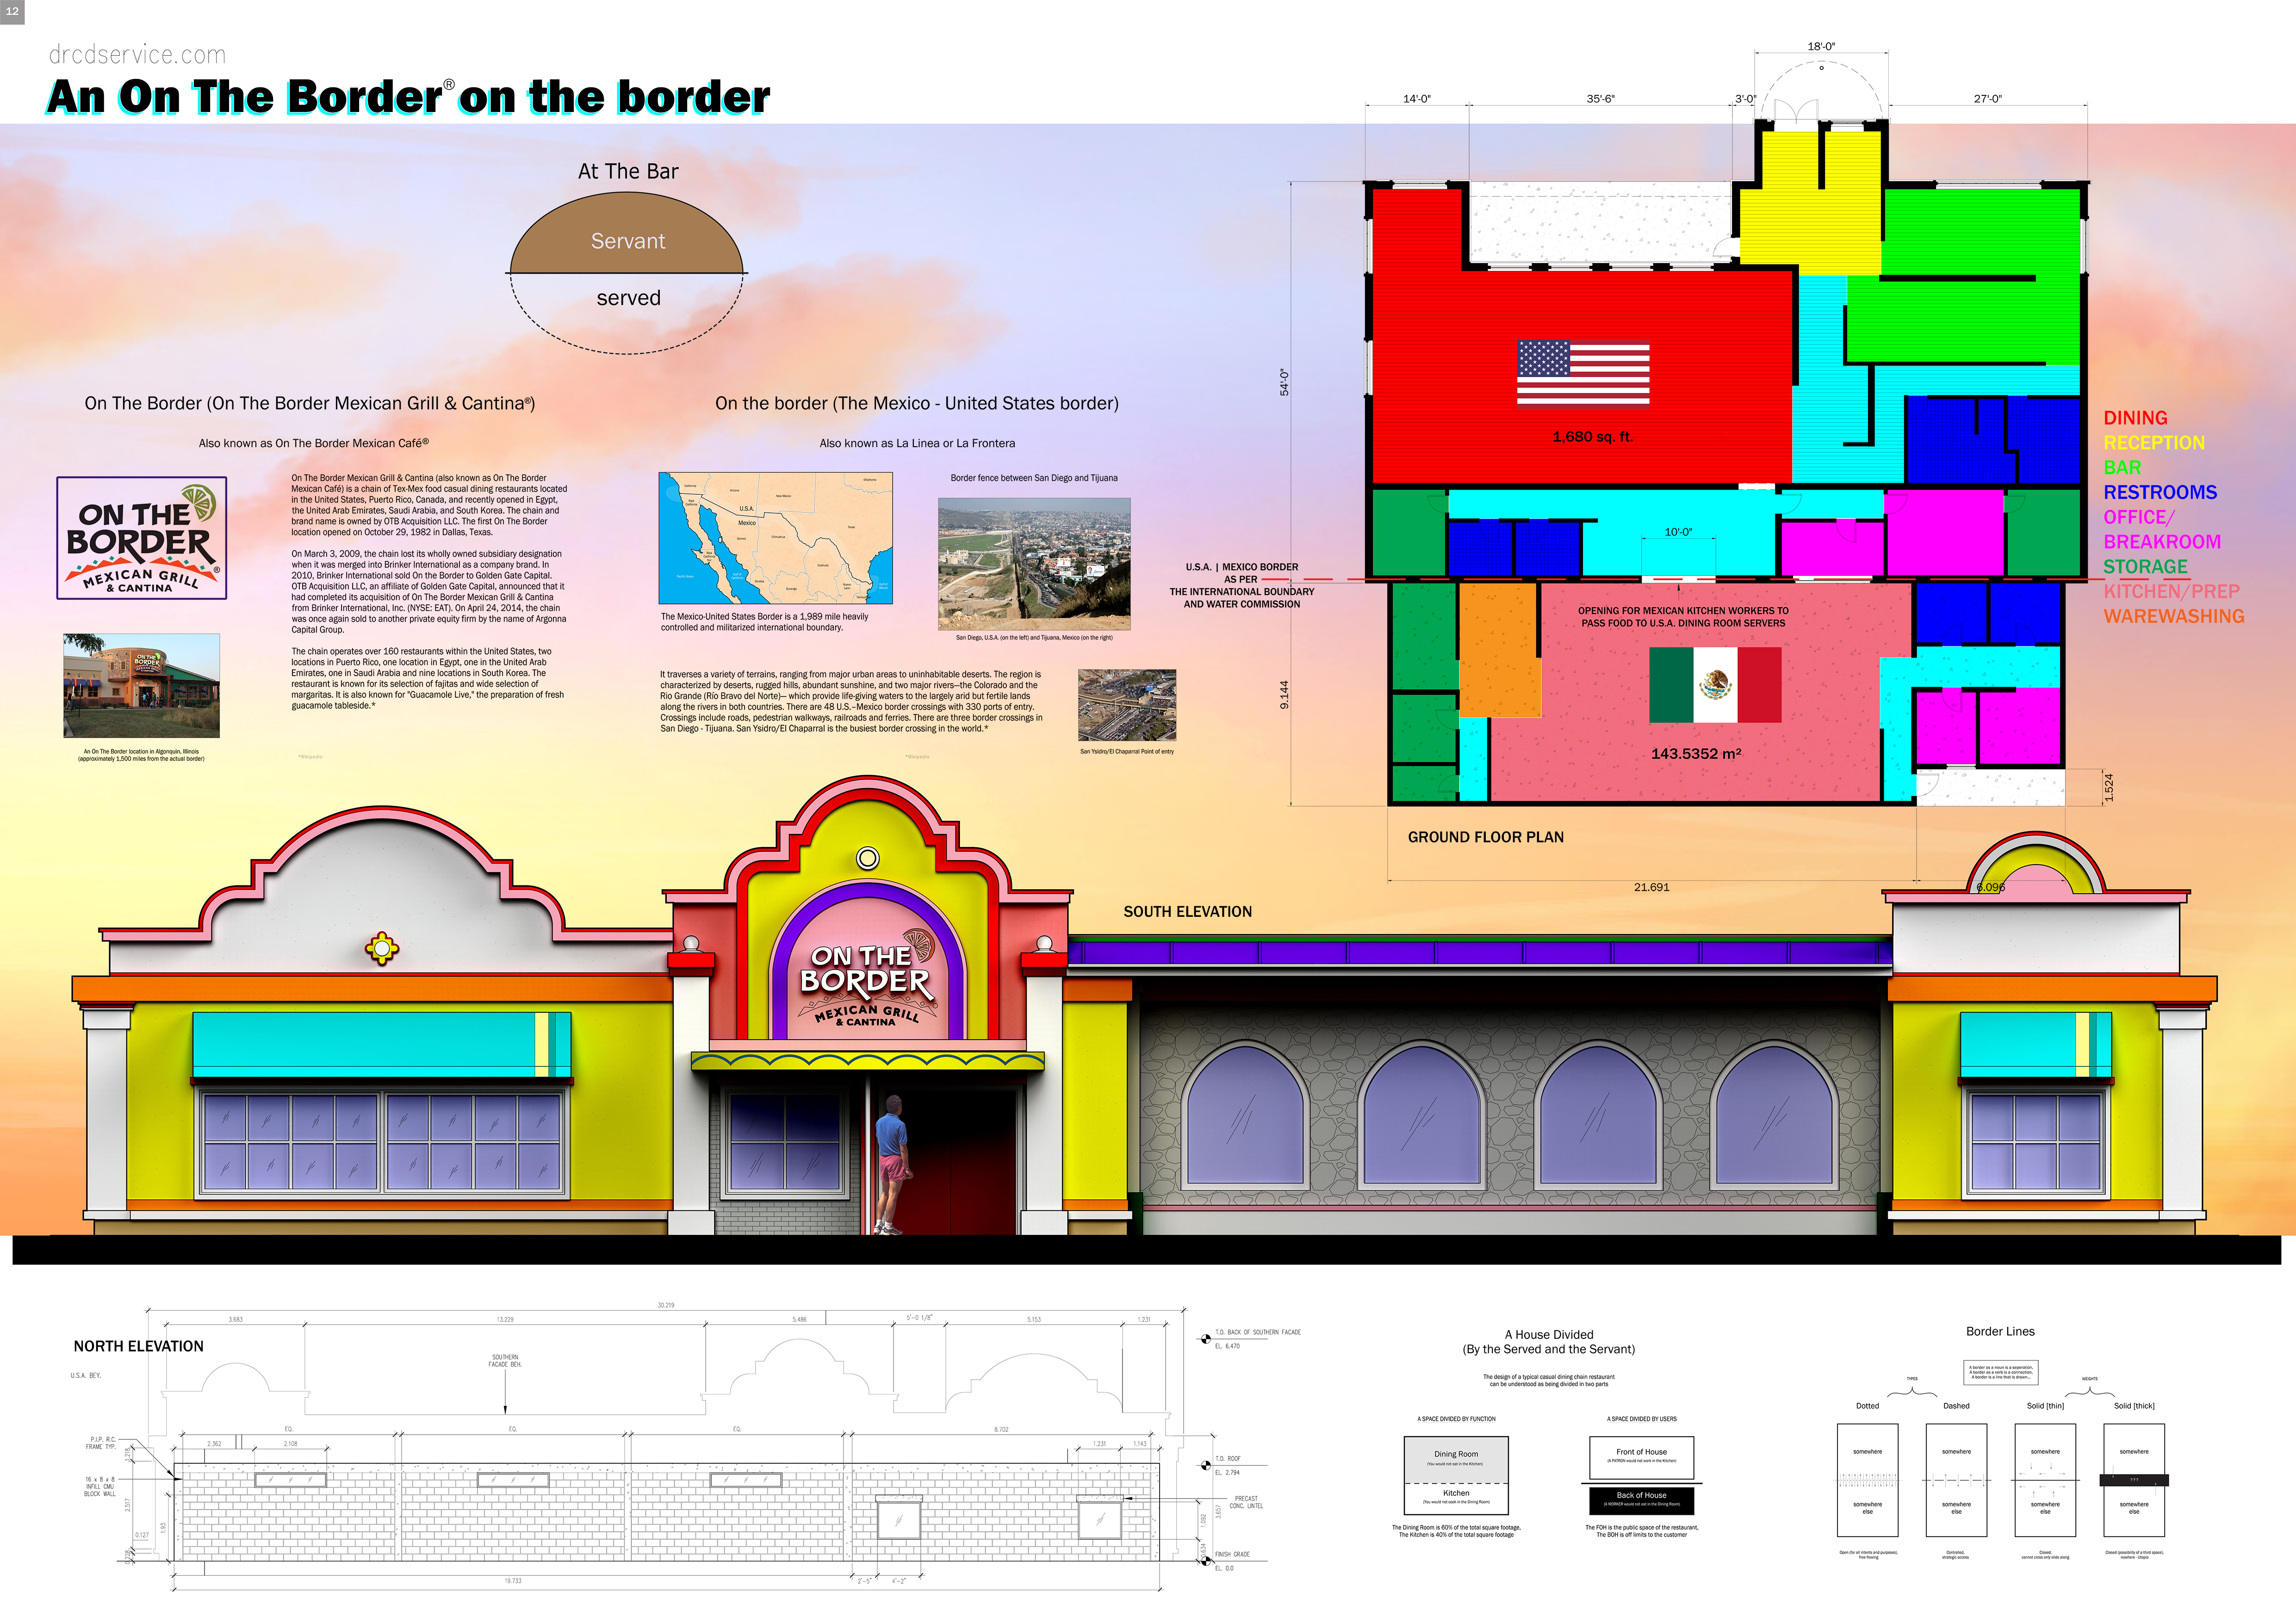
Task: Click the 'GROUND FLOOR PLAN' label
Action: tap(1485, 837)
